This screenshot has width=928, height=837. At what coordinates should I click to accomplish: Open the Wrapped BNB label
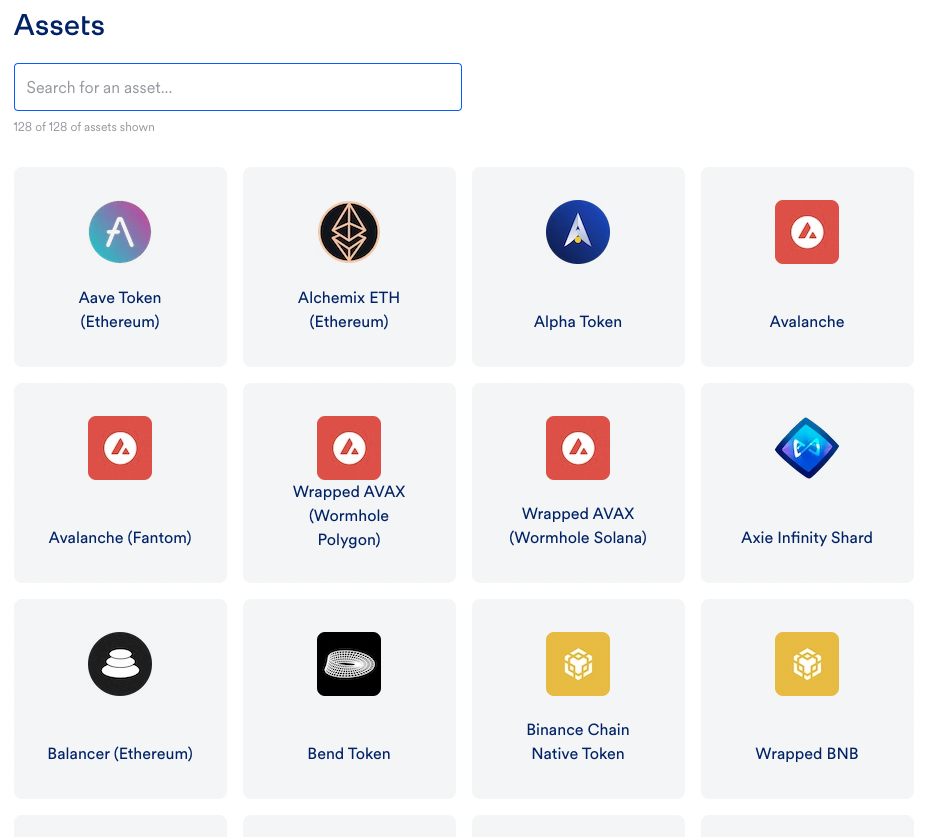coord(807,754)
